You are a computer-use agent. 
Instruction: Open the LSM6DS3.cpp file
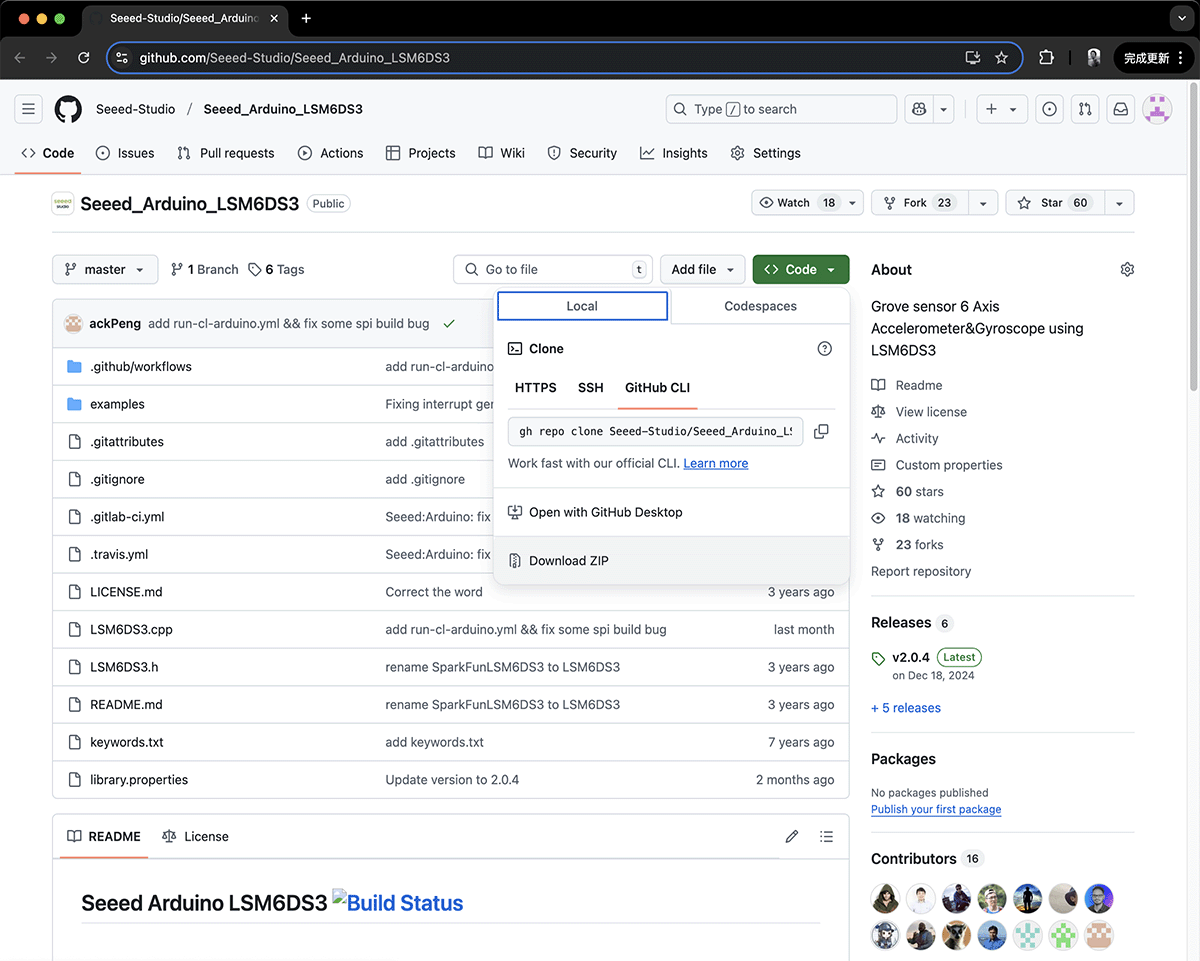(131, 630)
